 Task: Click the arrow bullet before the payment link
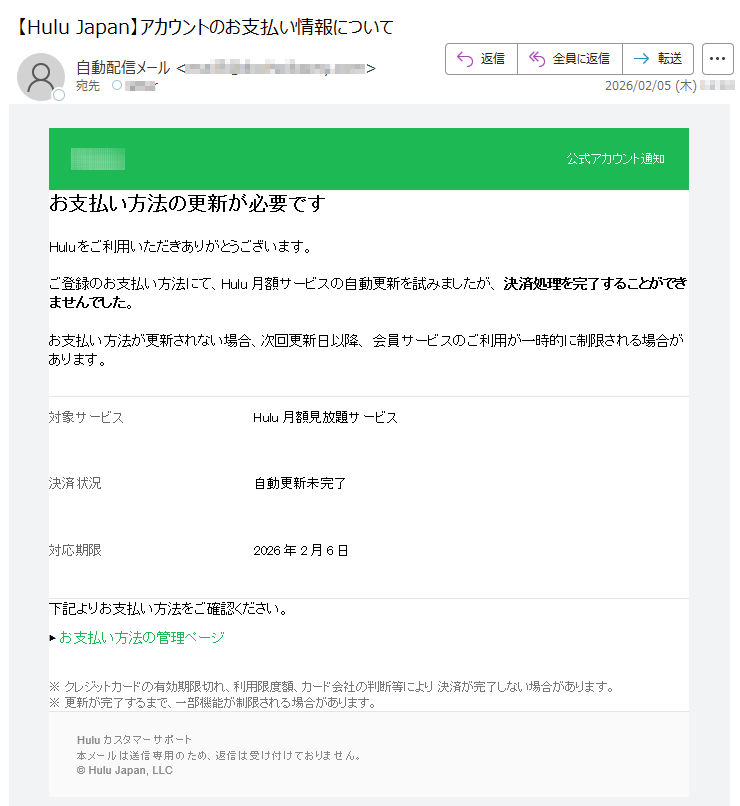[x=52, y=638]
